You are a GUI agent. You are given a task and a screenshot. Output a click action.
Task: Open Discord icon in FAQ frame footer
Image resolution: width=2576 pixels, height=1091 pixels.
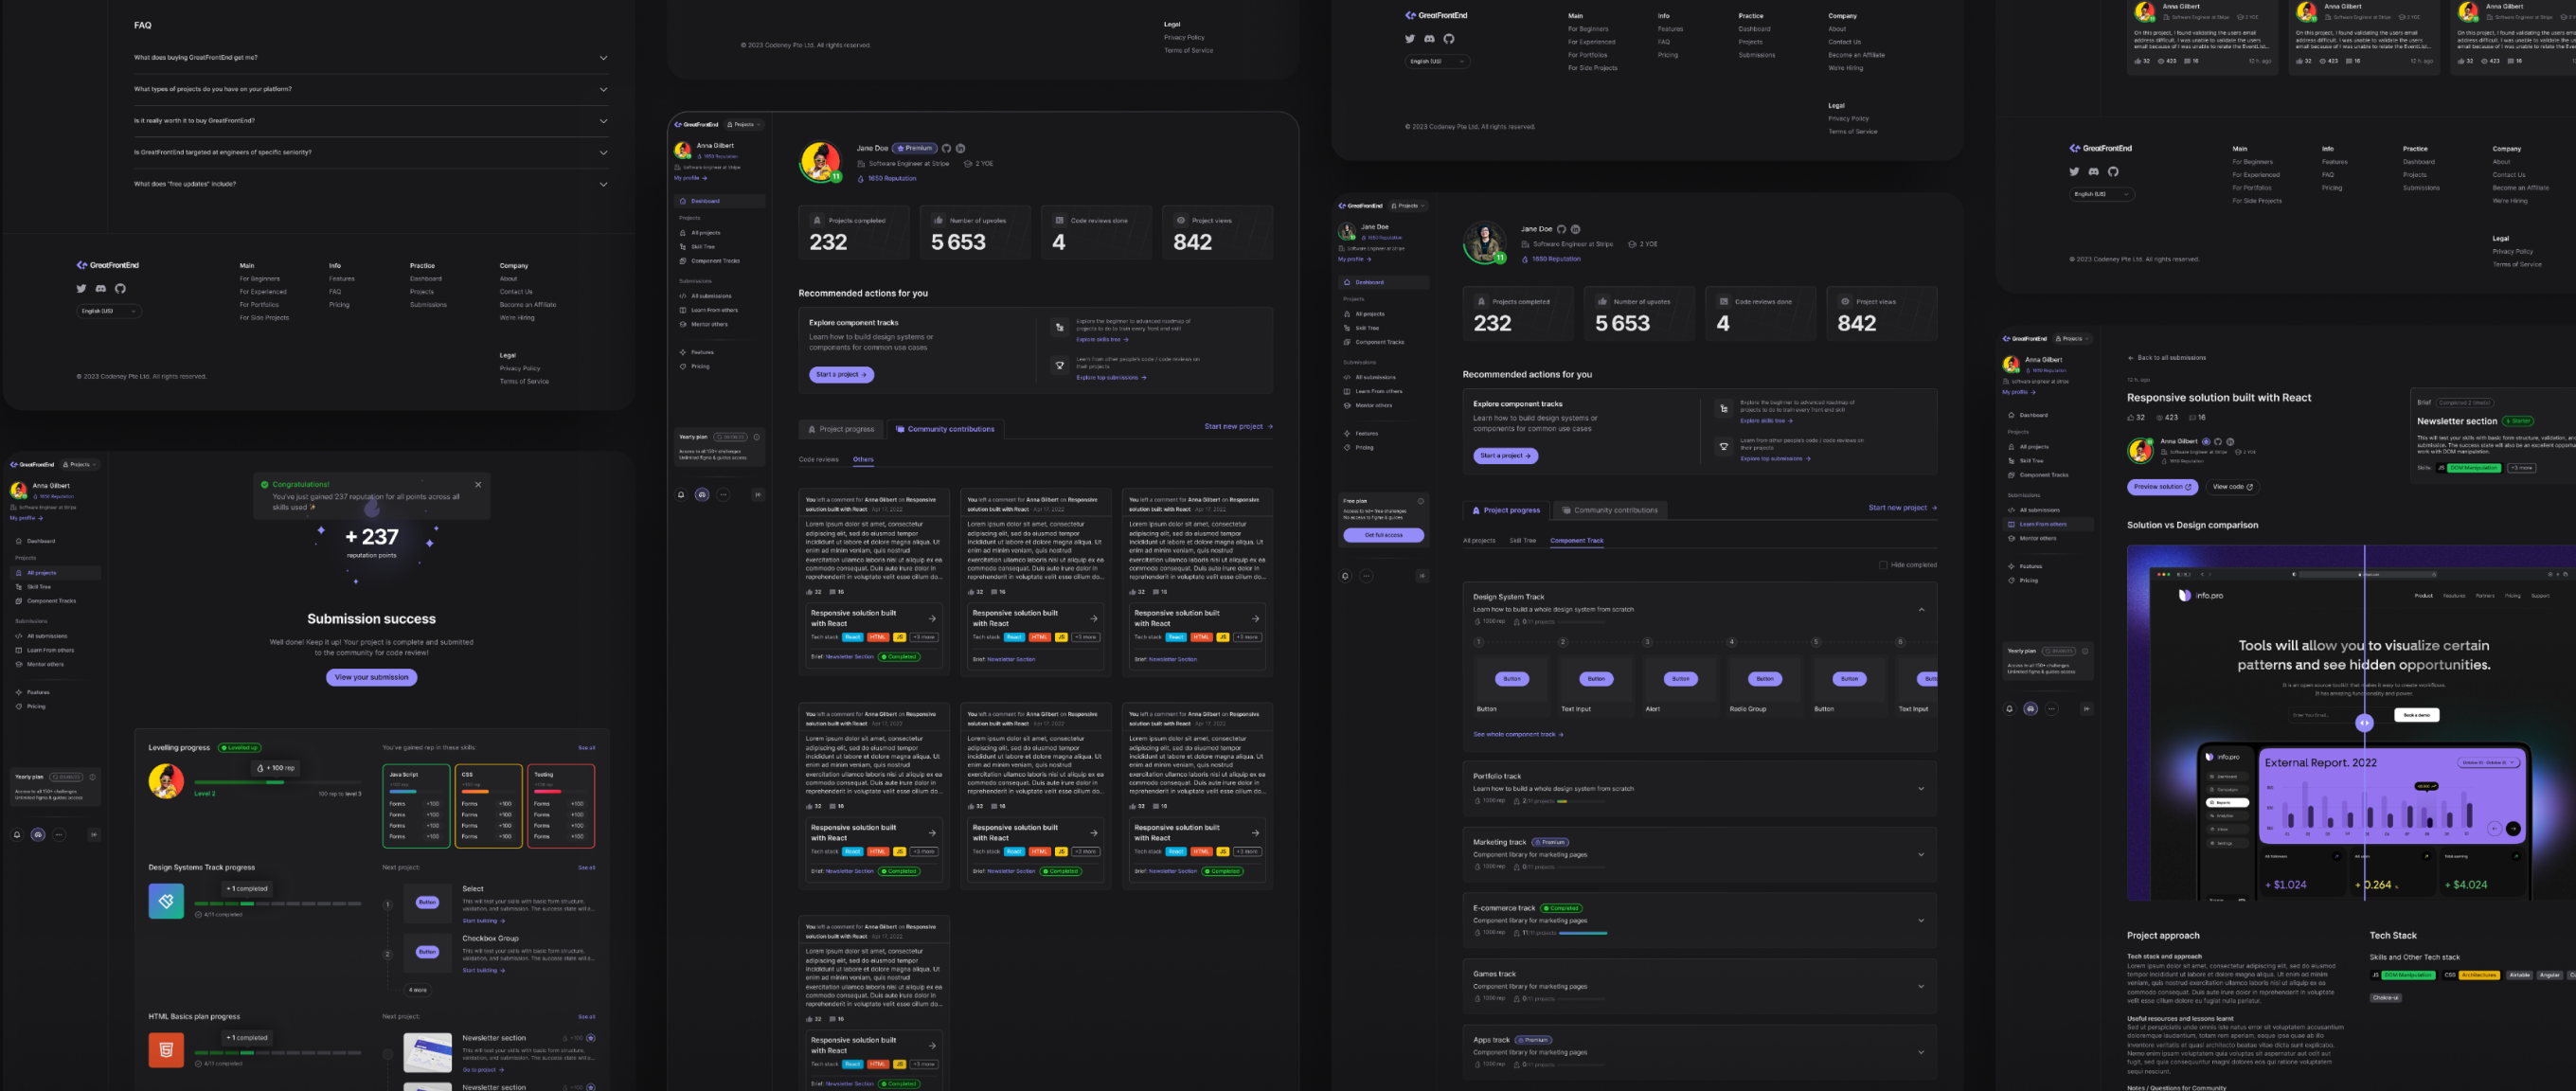click(101, 288)
